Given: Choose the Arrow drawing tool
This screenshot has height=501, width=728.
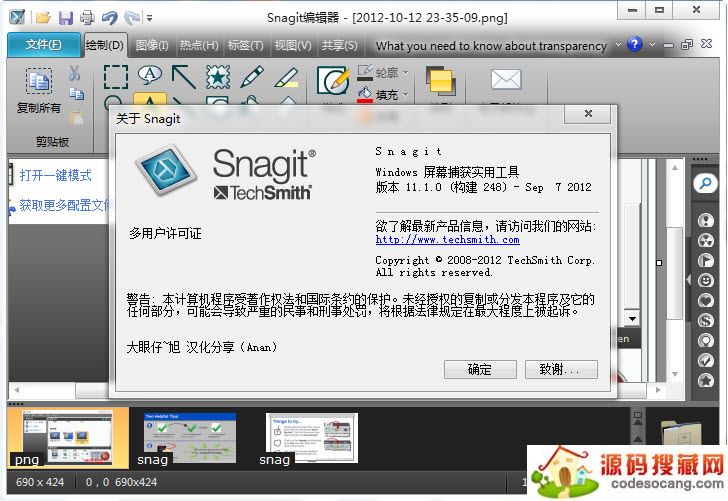Looking at the screenshot, I should point(183,76).
